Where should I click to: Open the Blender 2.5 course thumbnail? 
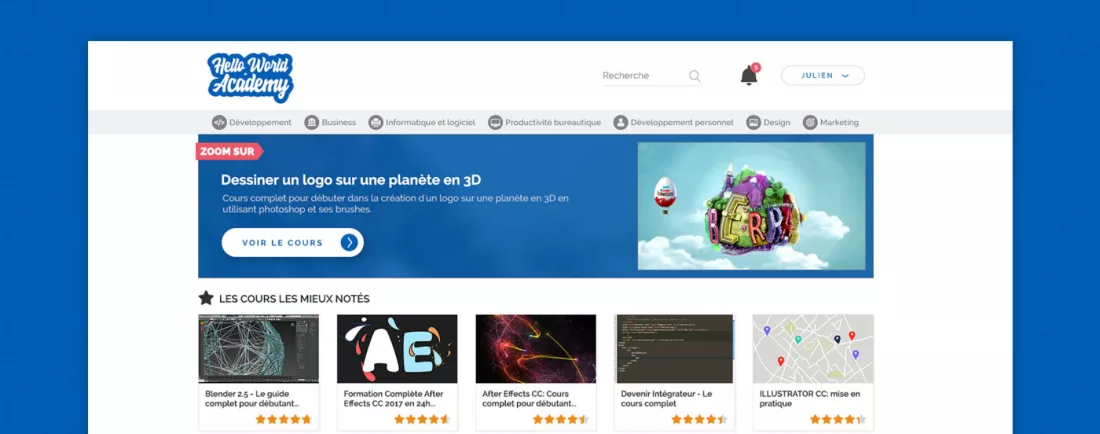point(259,348)
